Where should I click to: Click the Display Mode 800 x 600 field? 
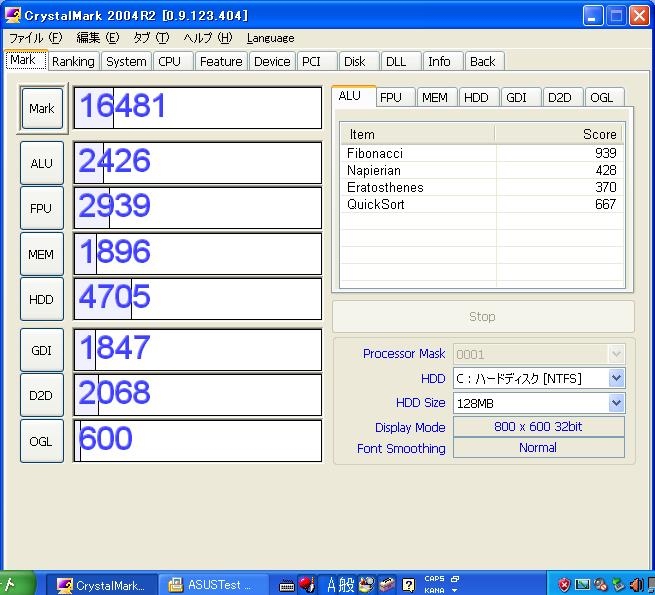coord(538,427)
